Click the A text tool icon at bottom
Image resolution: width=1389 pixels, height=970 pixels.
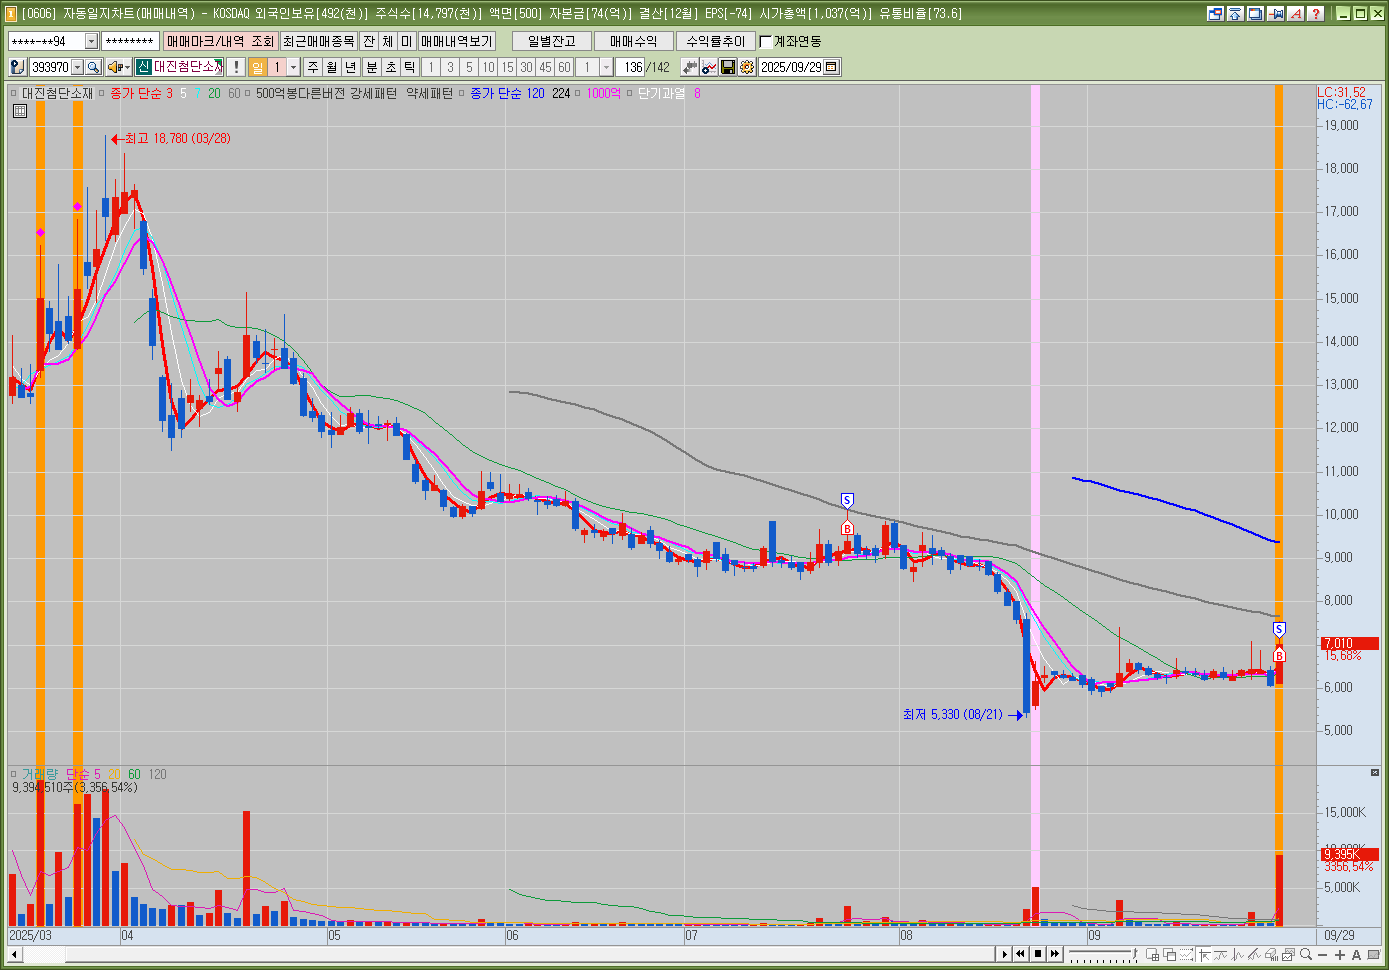point(1356,954)
